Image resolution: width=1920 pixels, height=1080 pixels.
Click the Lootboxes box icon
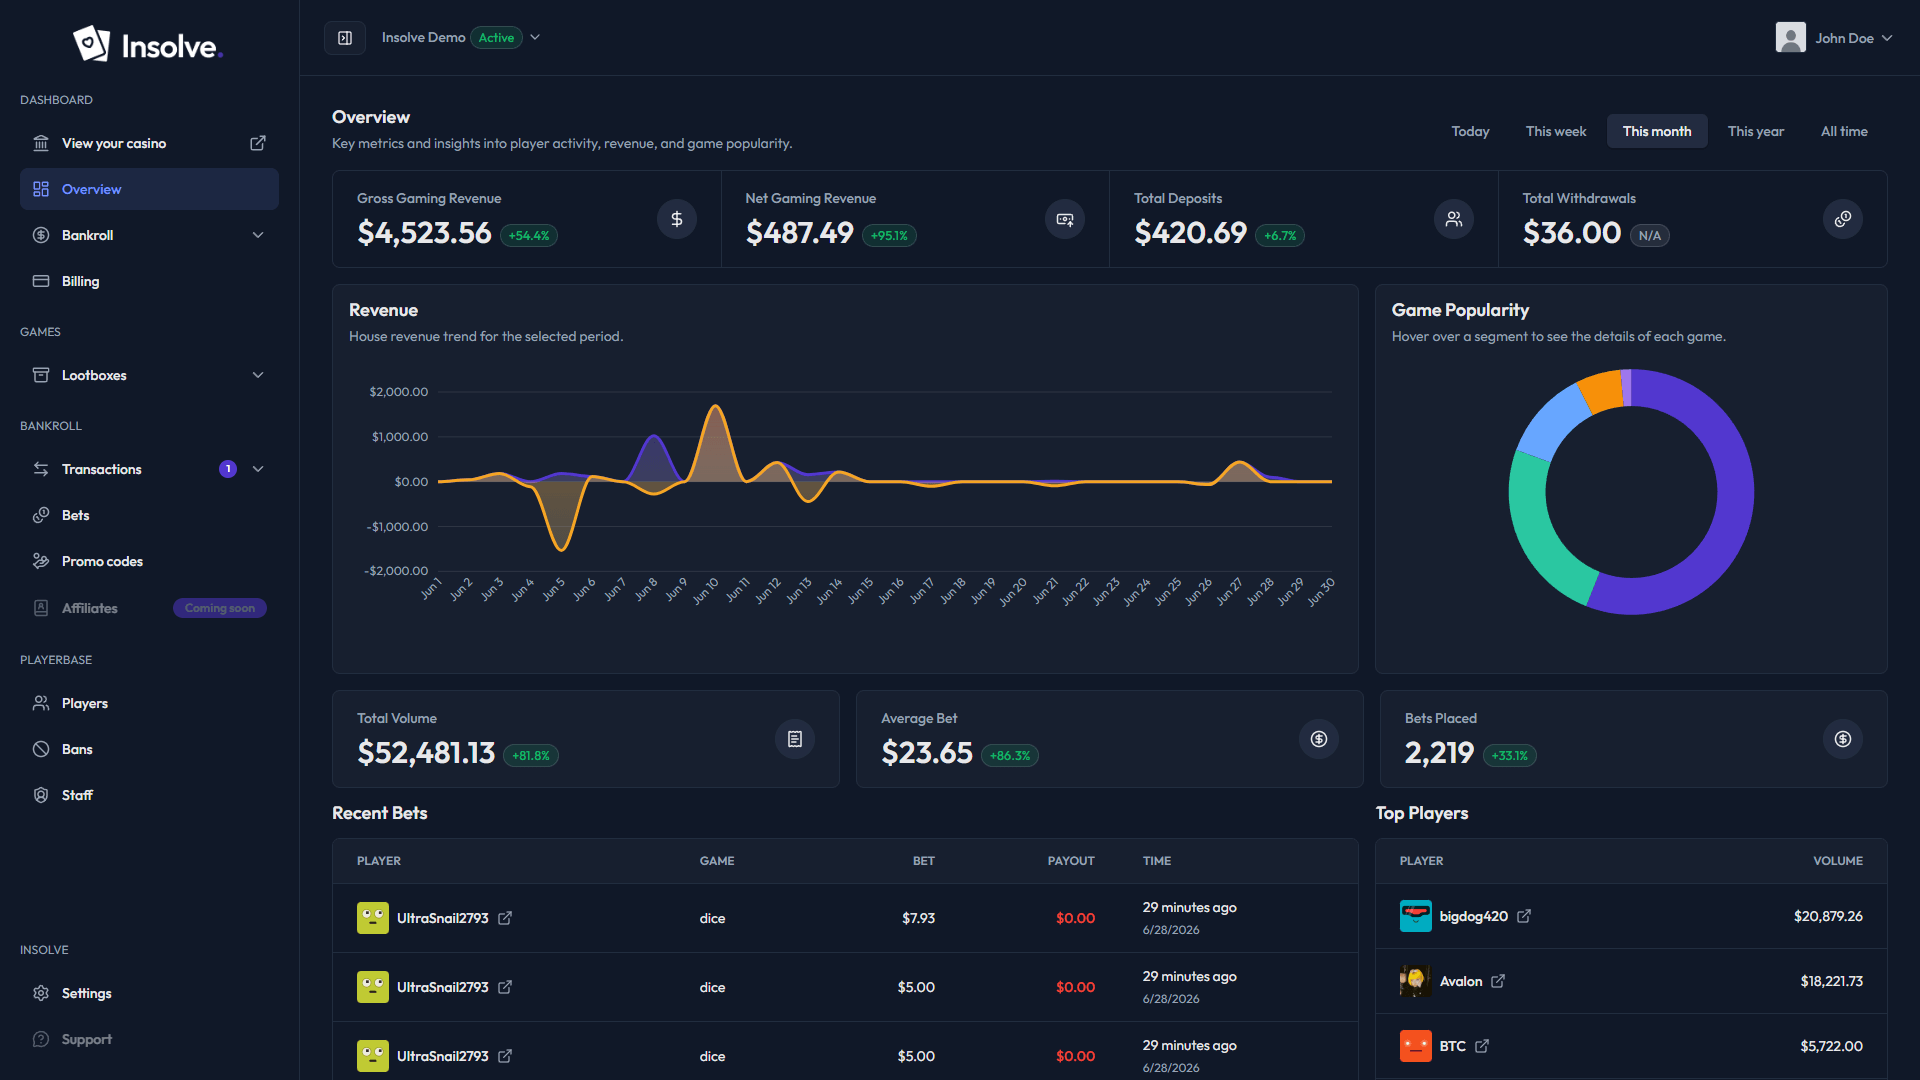41,375
